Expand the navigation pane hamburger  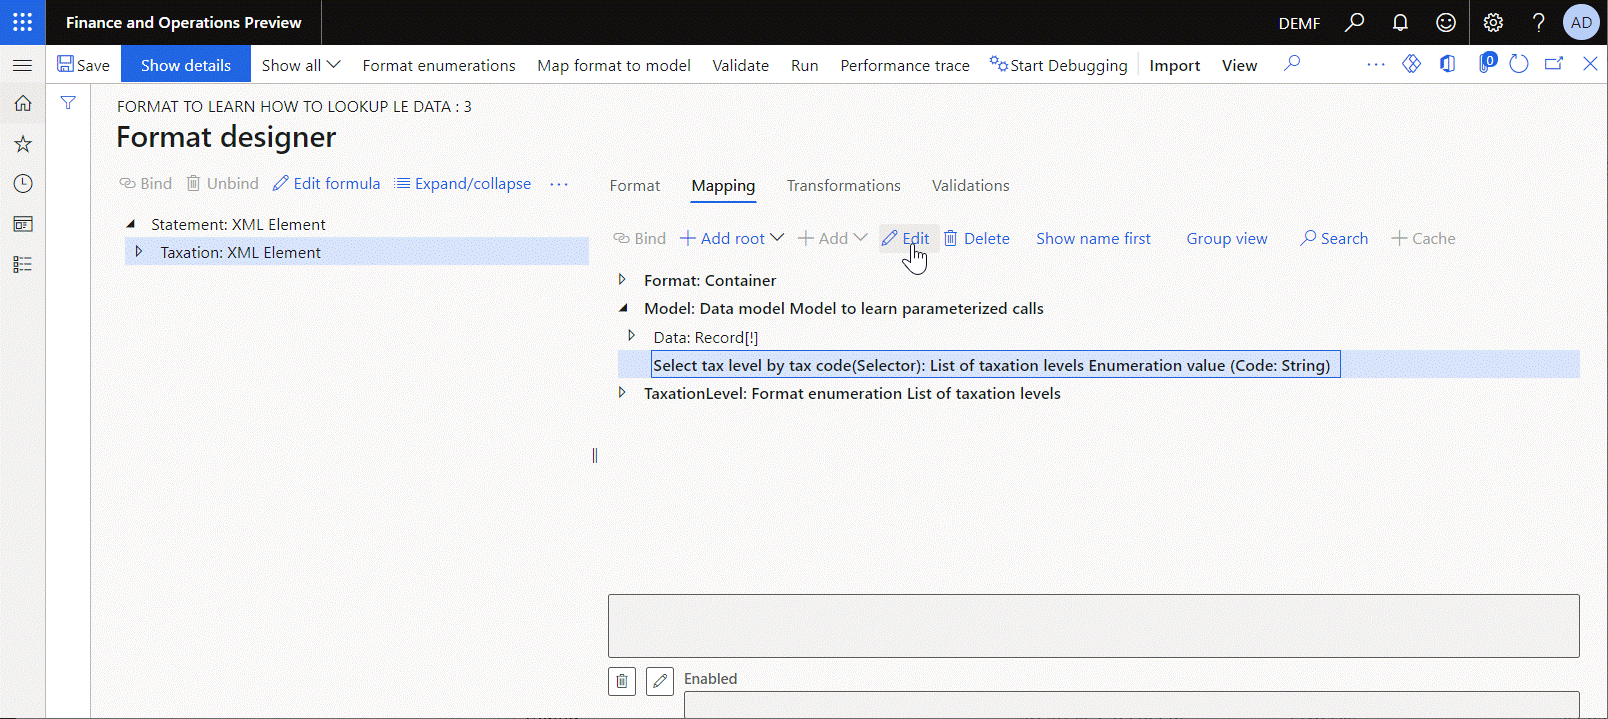22,65
